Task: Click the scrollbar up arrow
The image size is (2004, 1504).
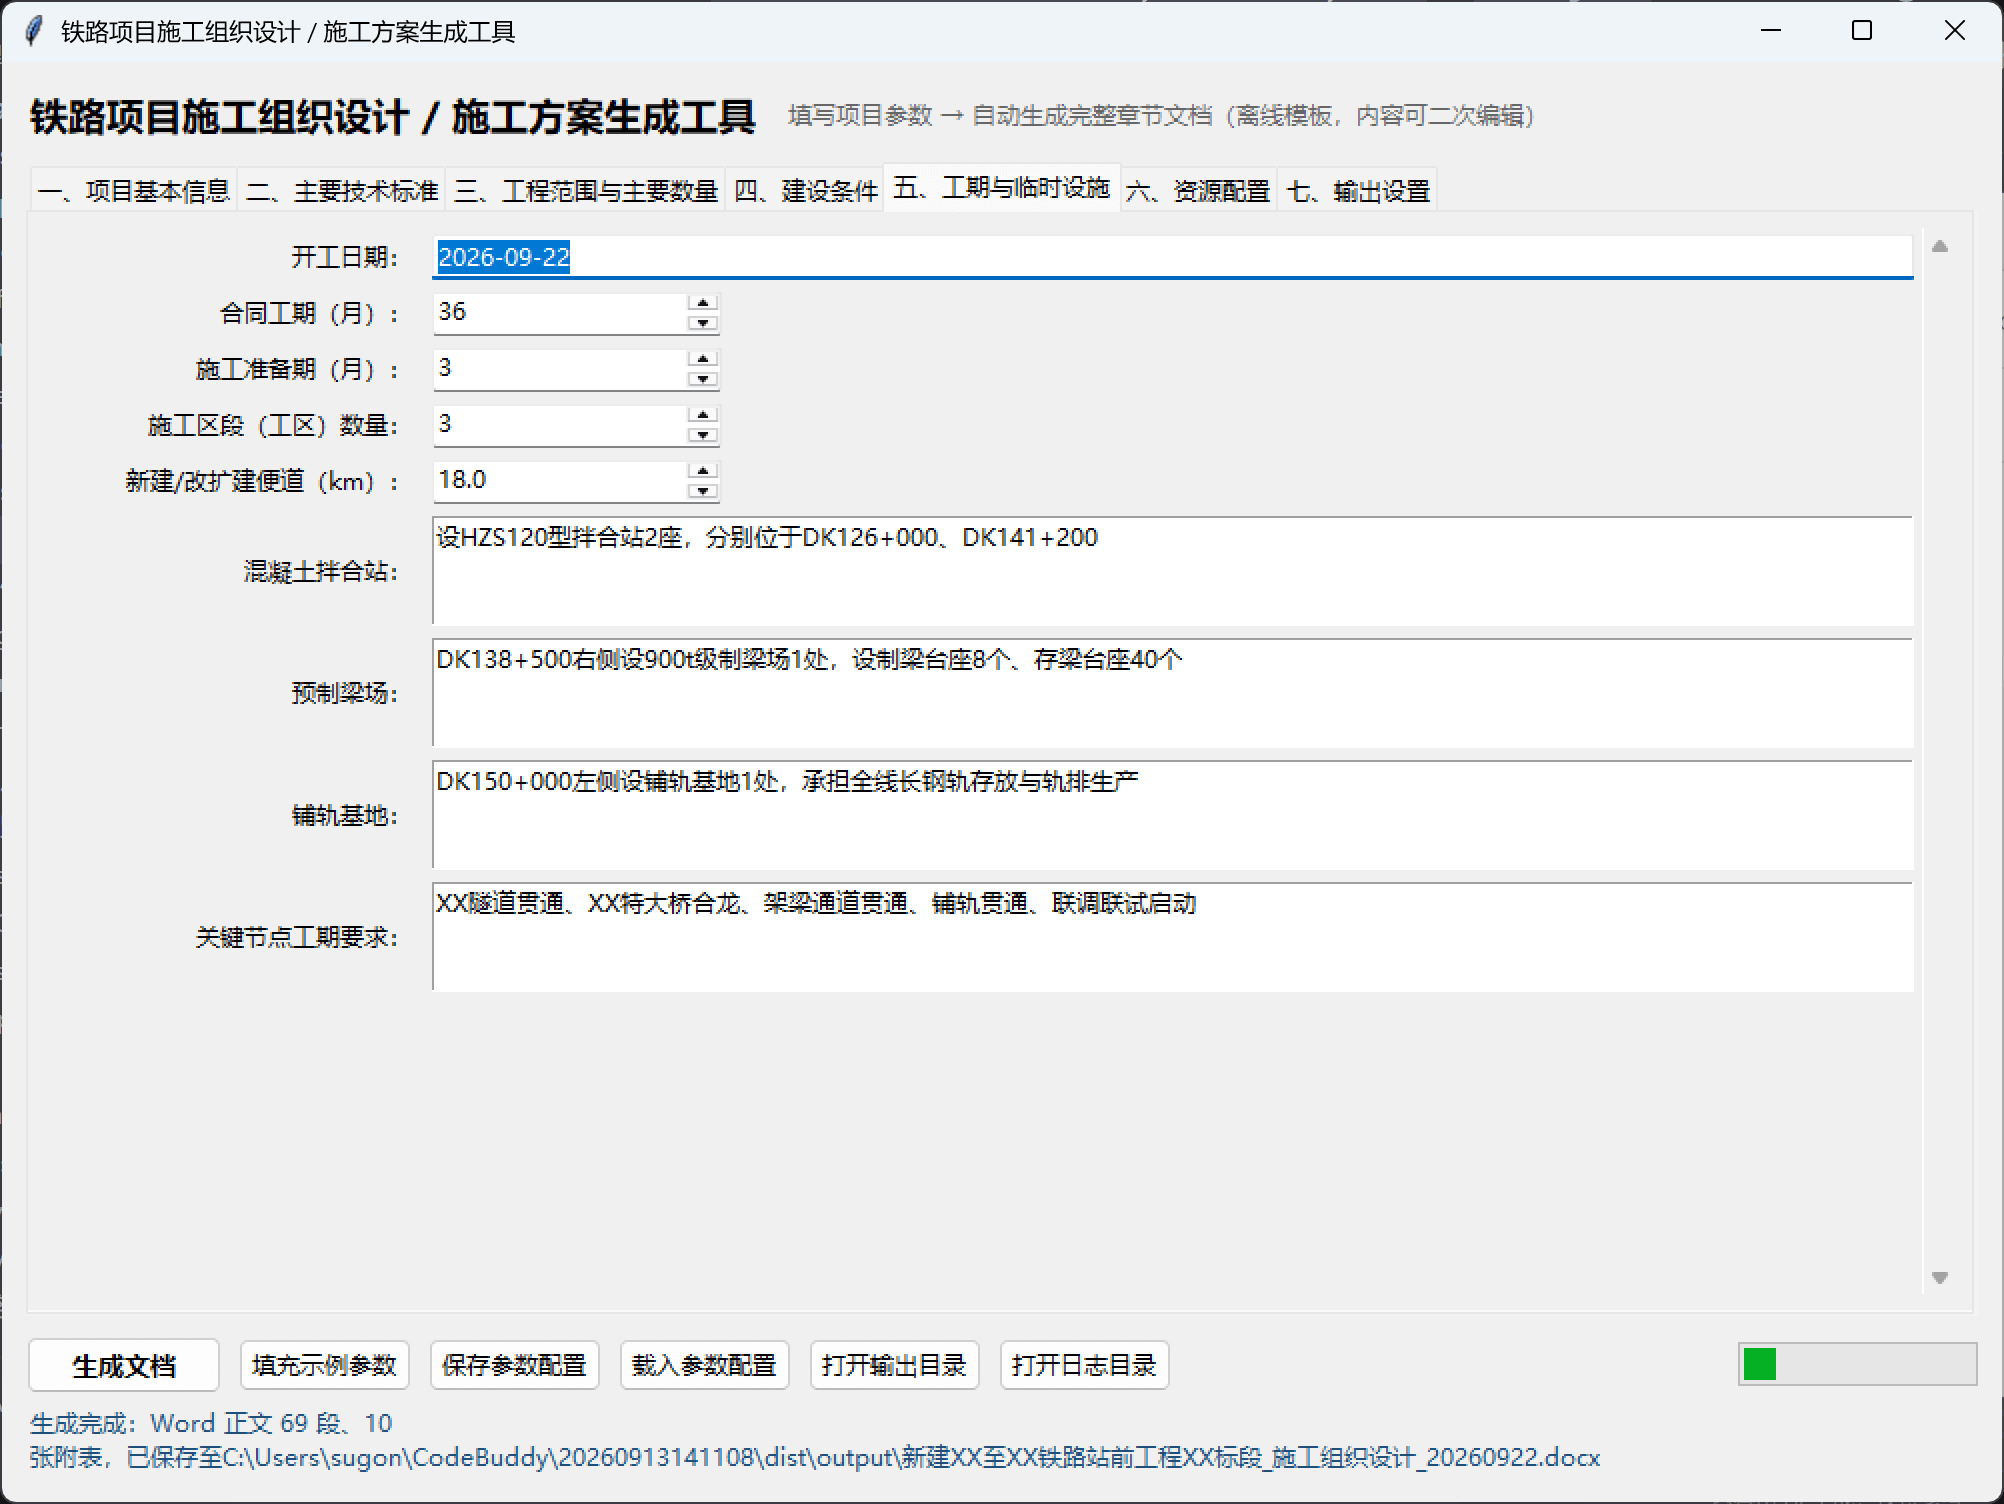Action: [x=1940, y=246]
